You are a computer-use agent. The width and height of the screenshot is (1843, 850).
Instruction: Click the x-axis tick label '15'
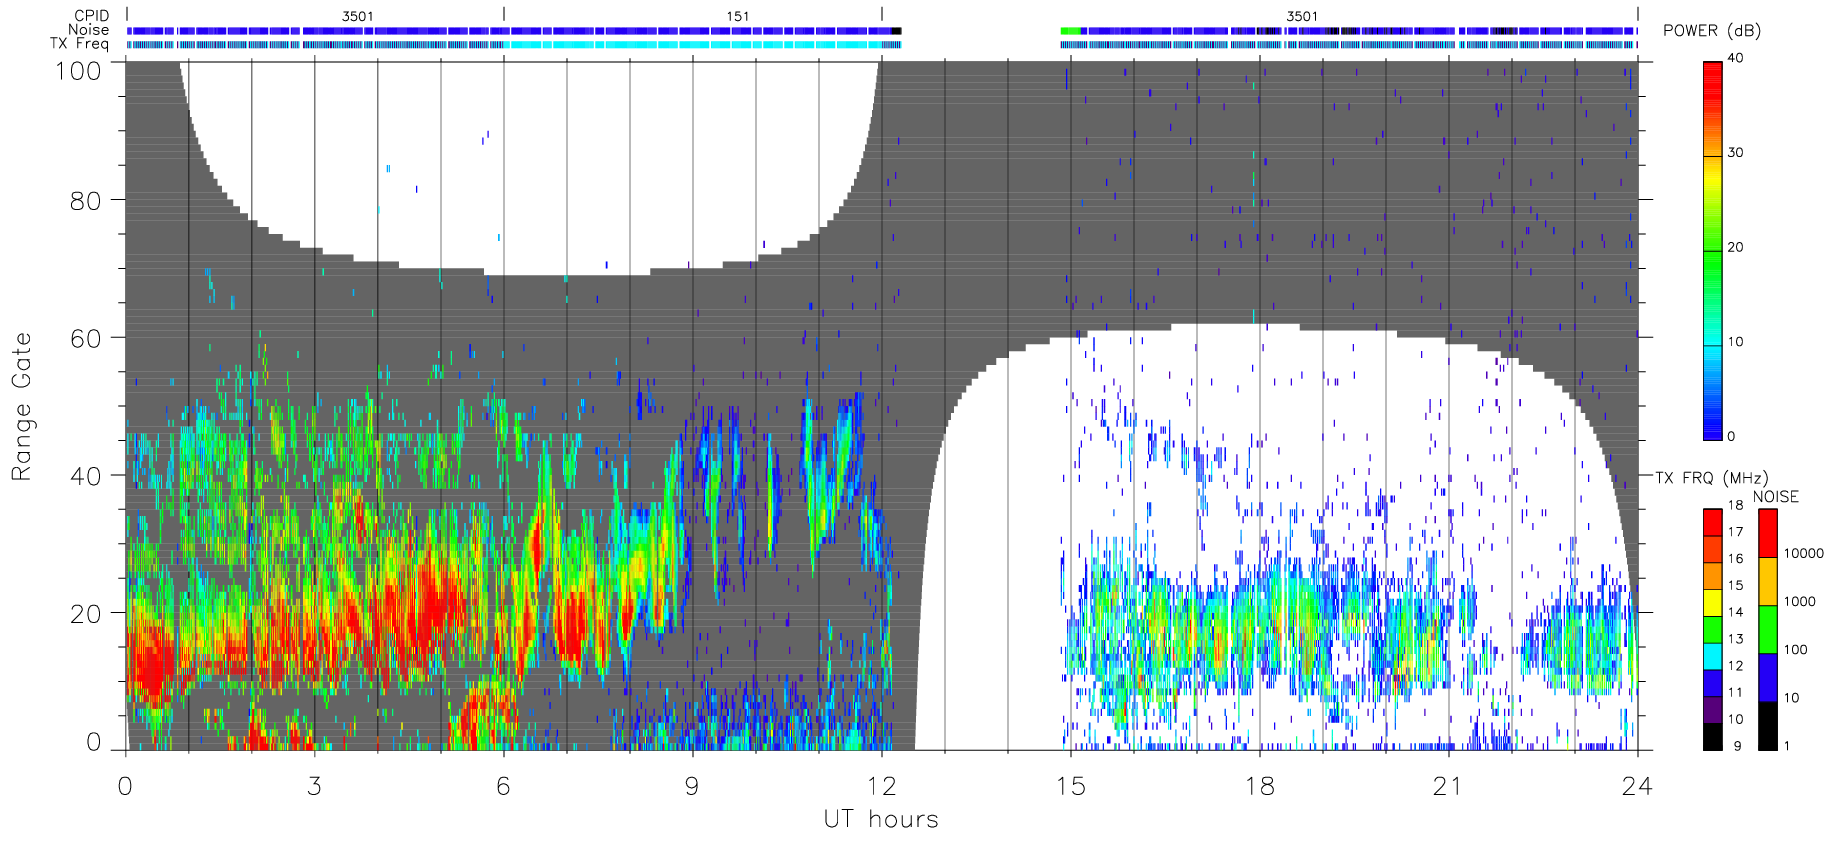click(1071, 786)
